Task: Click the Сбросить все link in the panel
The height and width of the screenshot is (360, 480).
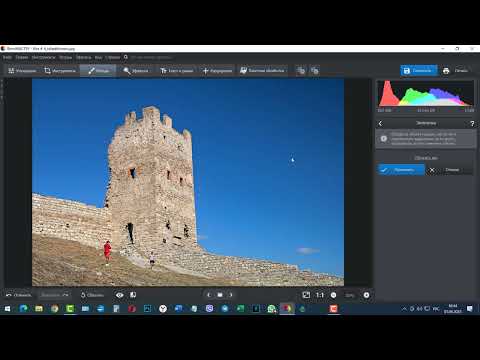Action: [426, 158]
